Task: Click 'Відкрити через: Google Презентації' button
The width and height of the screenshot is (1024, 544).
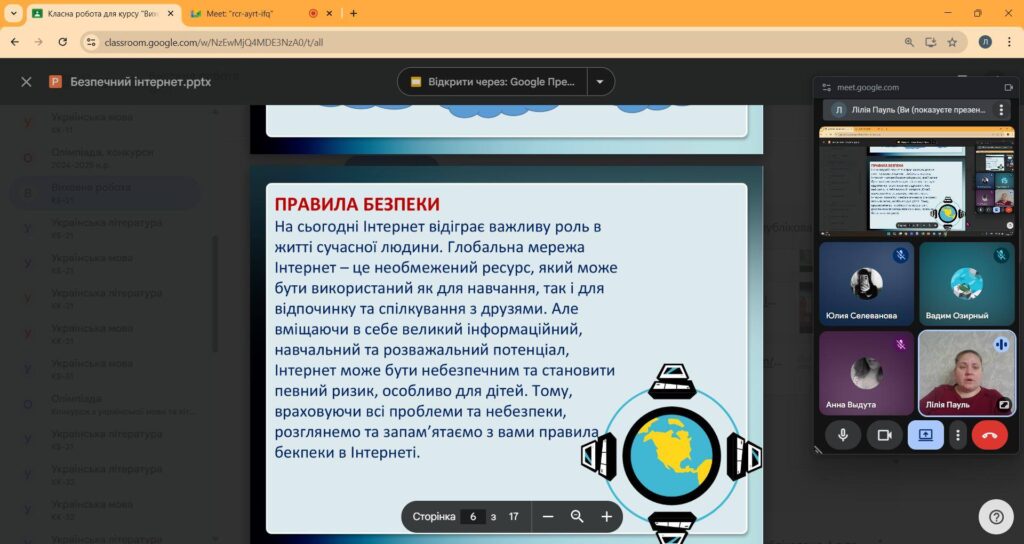Action: click(x=491, y=82)
